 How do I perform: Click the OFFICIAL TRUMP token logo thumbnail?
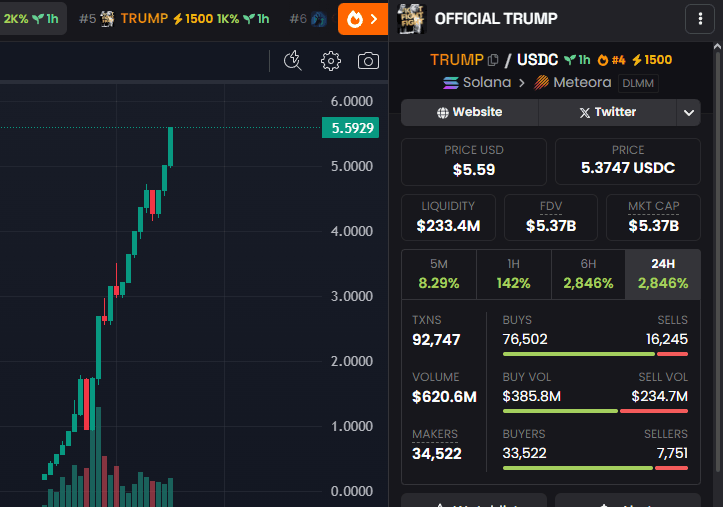(411, 19)
